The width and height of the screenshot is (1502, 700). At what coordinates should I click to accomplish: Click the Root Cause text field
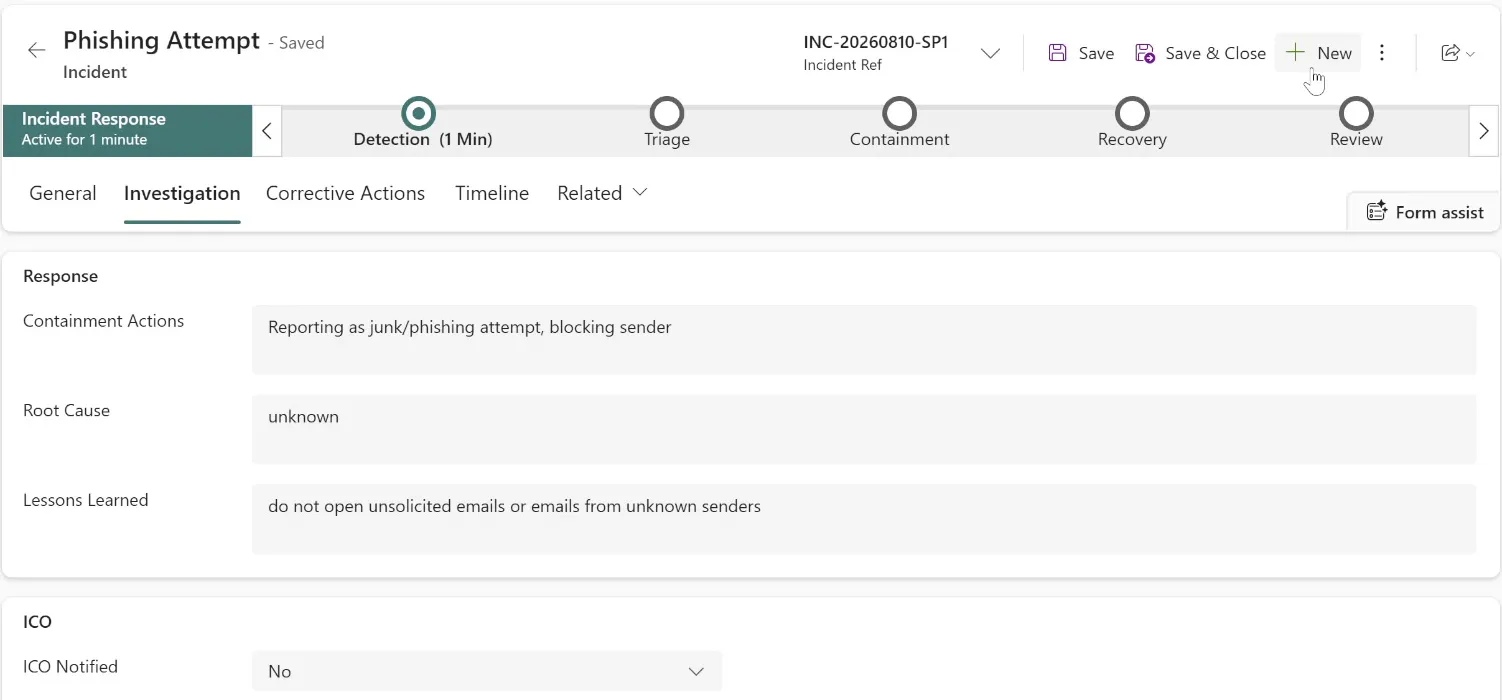(864, 429)
